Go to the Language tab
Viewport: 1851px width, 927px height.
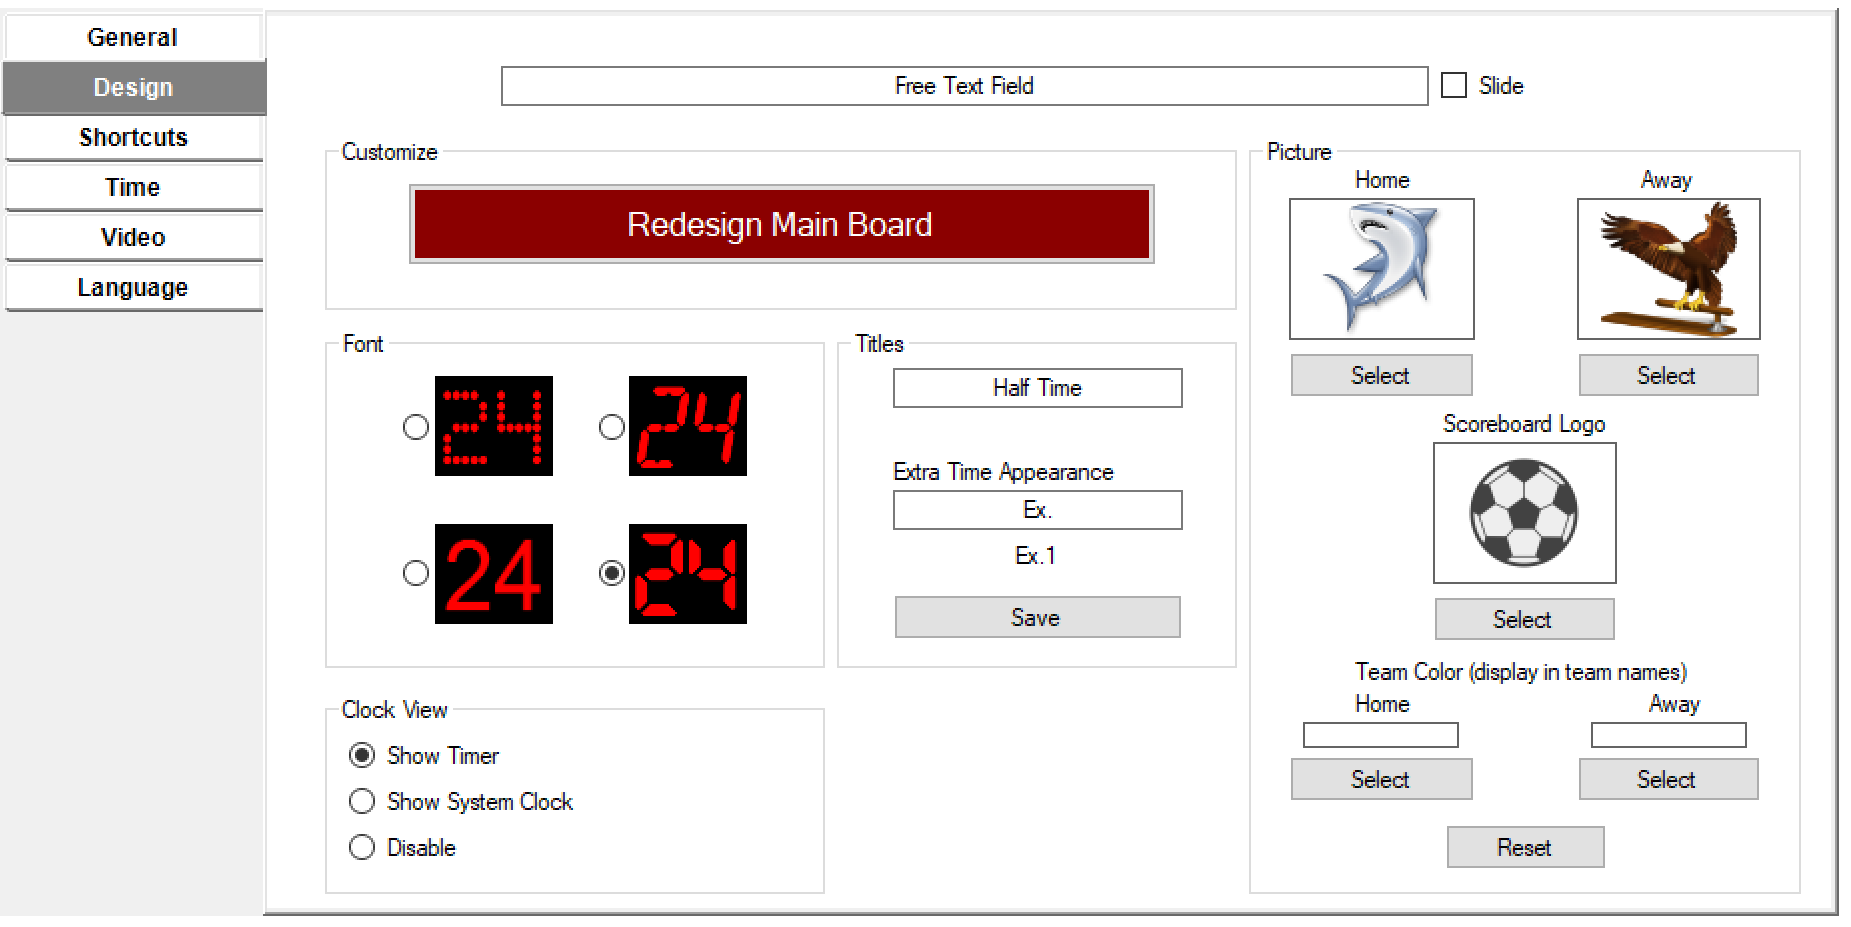tap(133, 287)
